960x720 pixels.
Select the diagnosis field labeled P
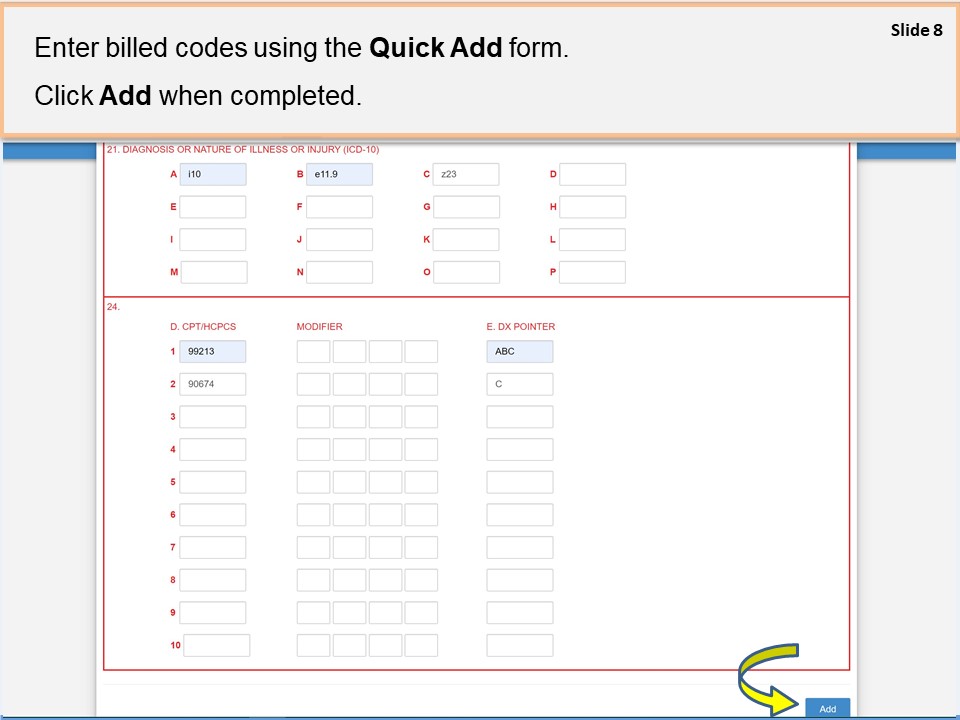592,272
